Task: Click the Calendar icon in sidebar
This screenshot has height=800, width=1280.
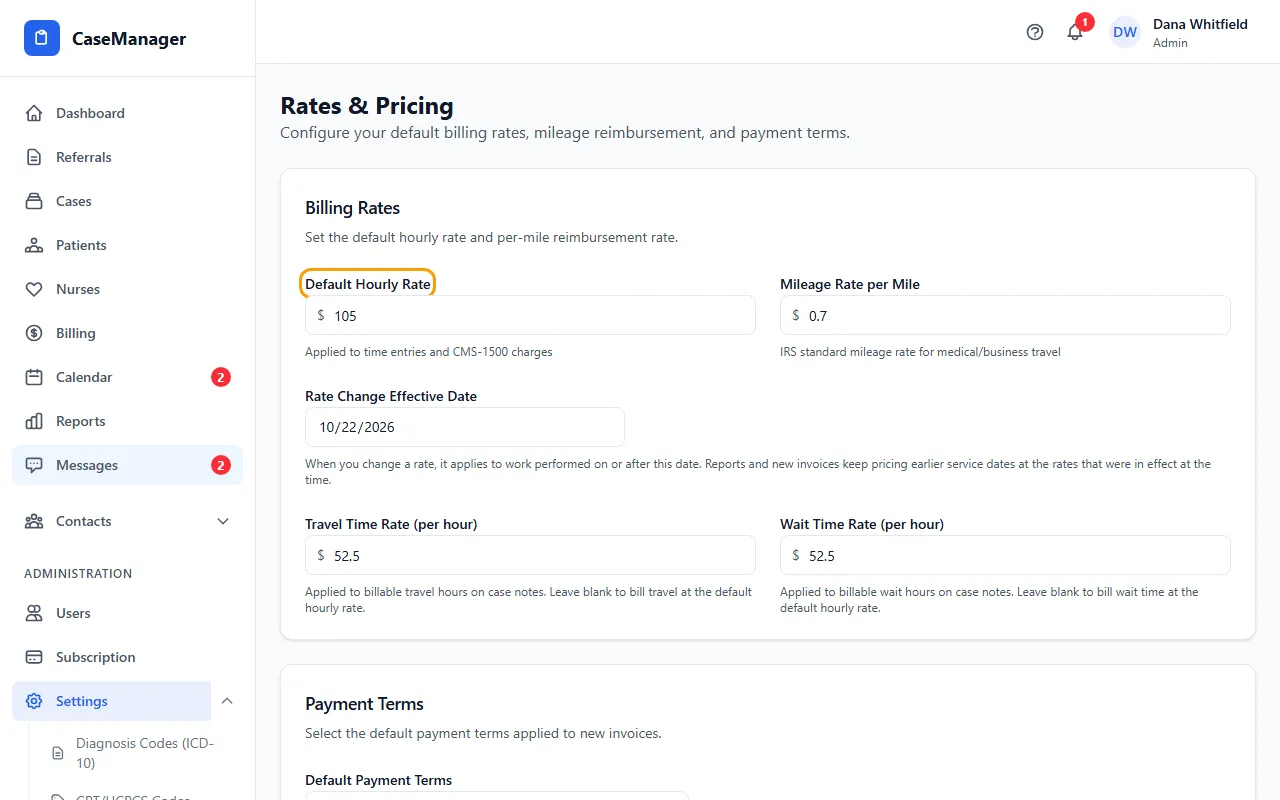Action: (x=34, y=377)
